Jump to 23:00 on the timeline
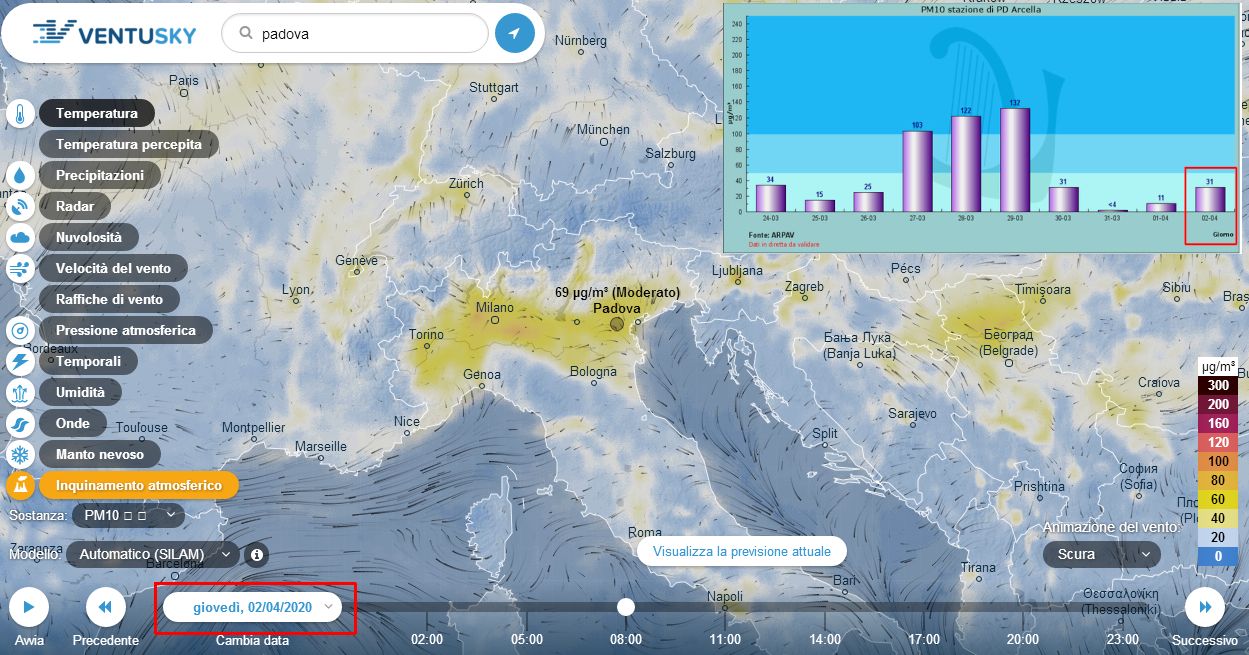 1123,639
